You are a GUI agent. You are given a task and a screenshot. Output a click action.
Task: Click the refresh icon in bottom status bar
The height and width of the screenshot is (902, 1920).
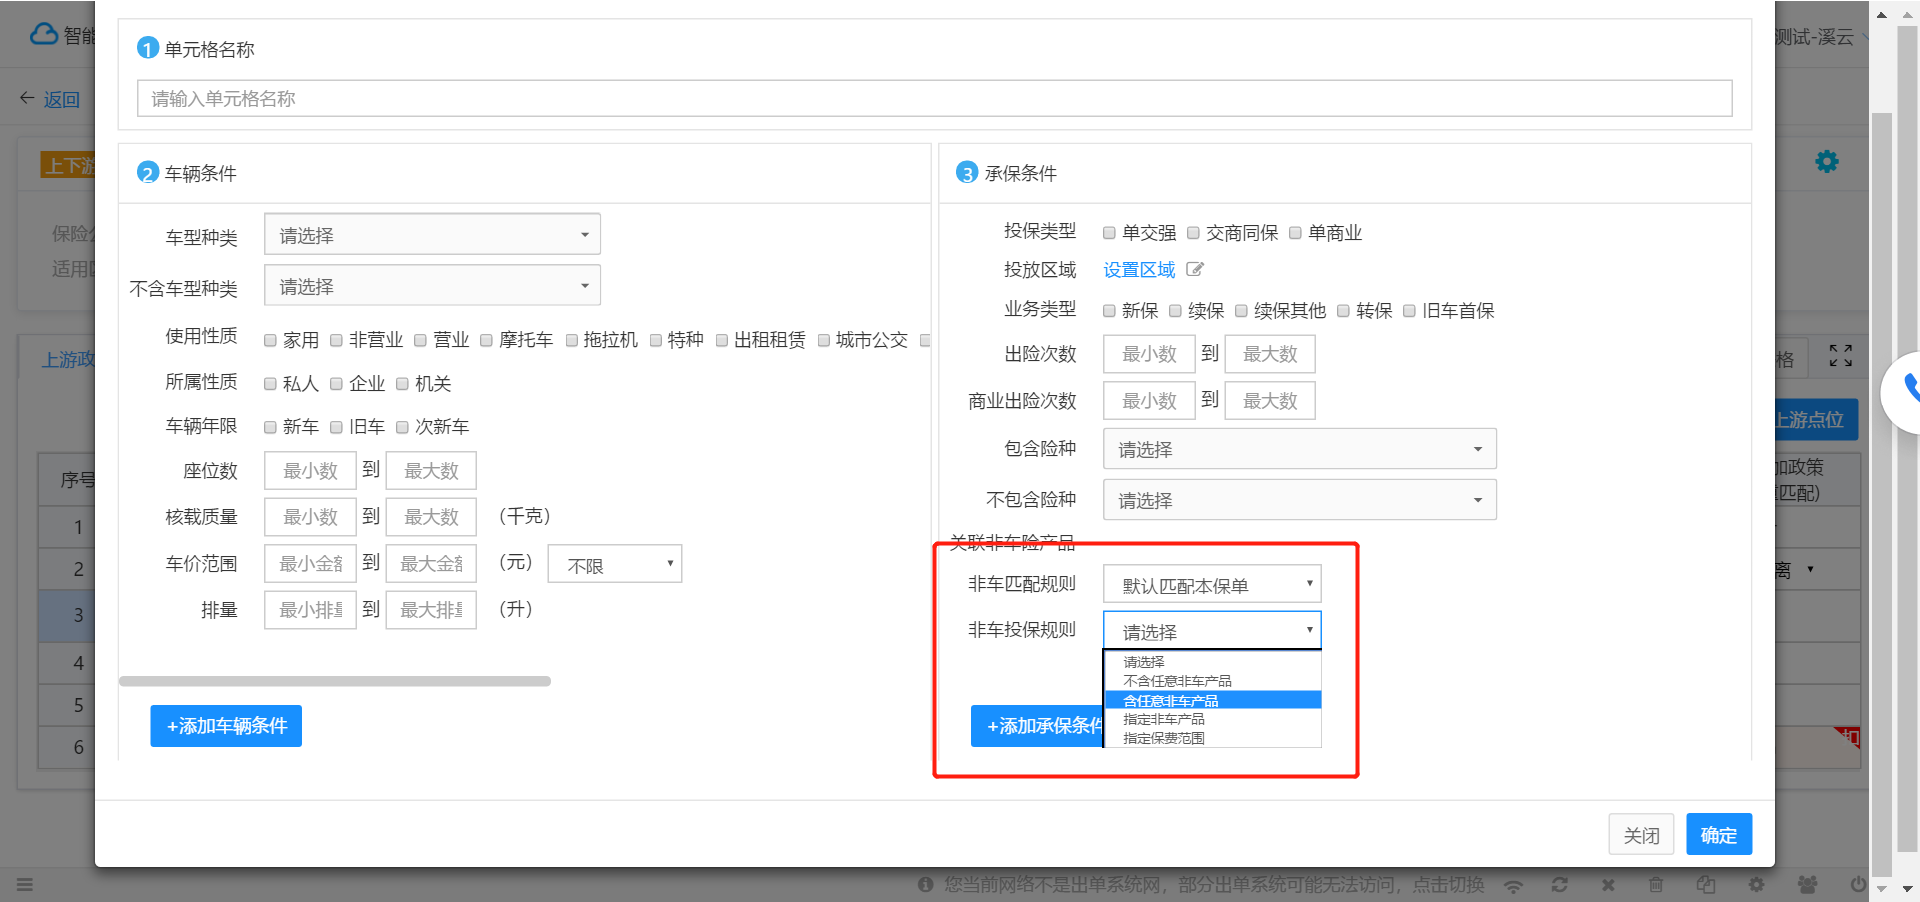[1560, 885]
